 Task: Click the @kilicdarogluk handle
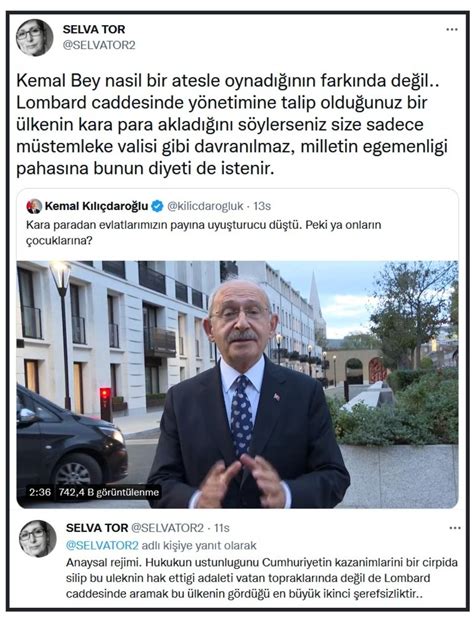[205, 206]
